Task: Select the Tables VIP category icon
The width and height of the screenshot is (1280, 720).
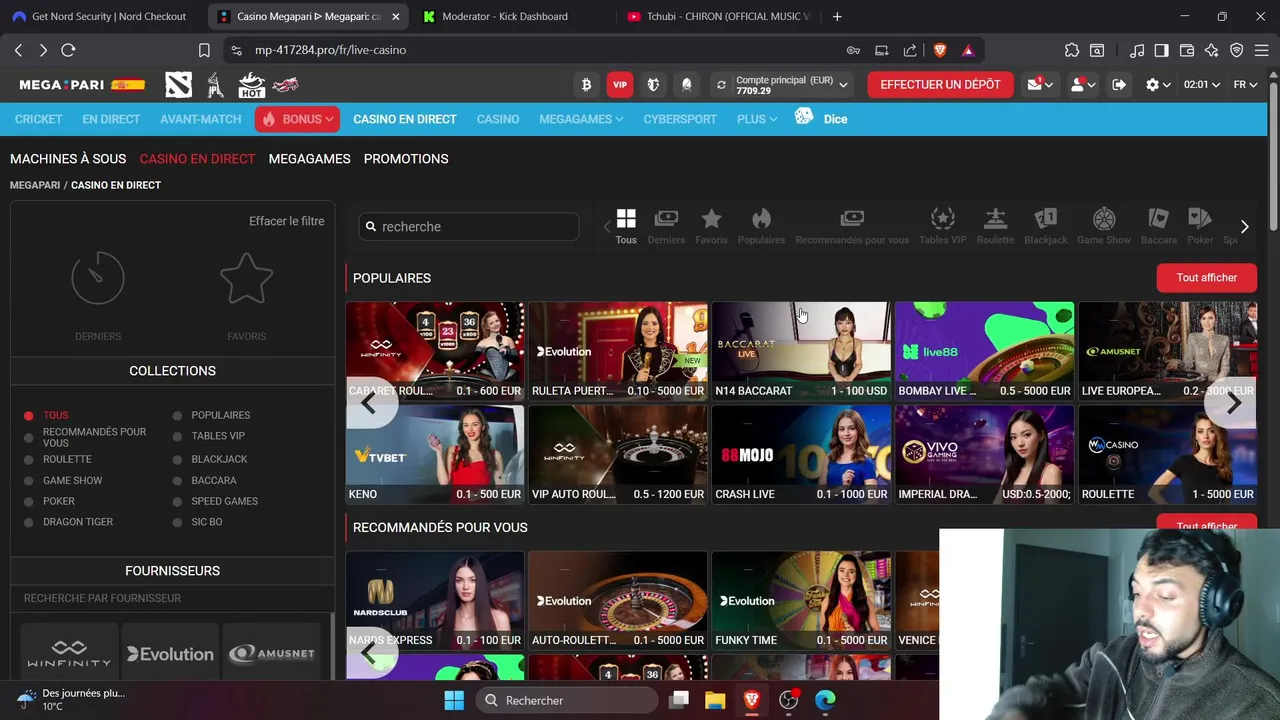Action: tap(943, 226)
